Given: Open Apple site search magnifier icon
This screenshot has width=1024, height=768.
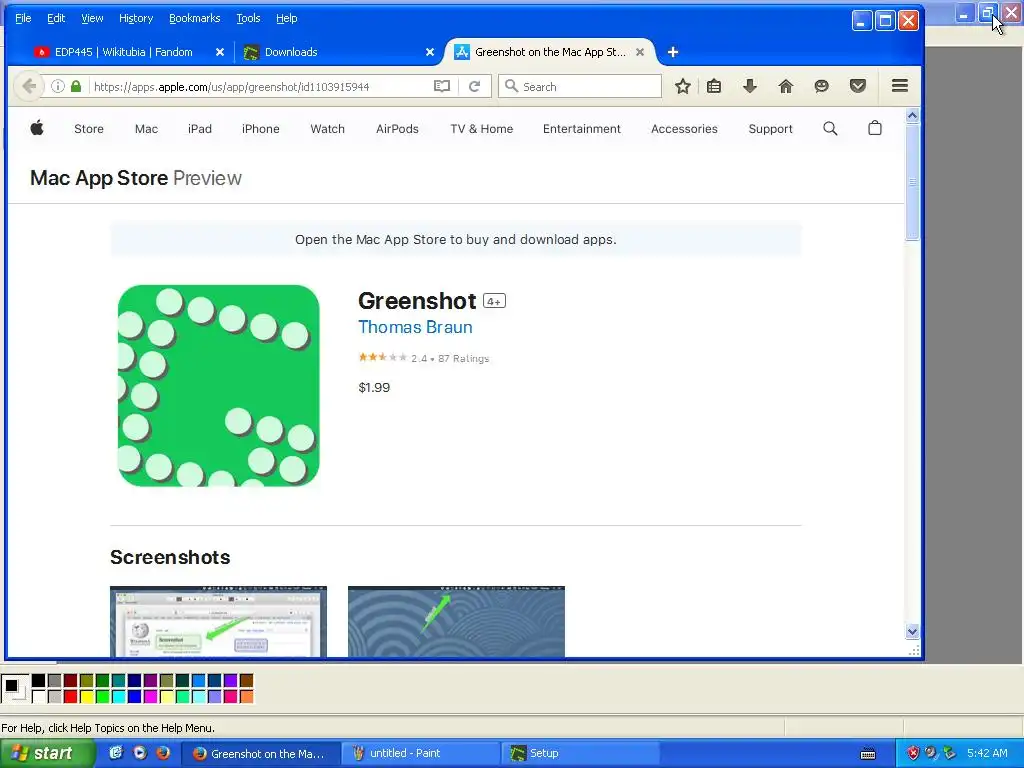Looking at the screenshot, I should 830,129.
